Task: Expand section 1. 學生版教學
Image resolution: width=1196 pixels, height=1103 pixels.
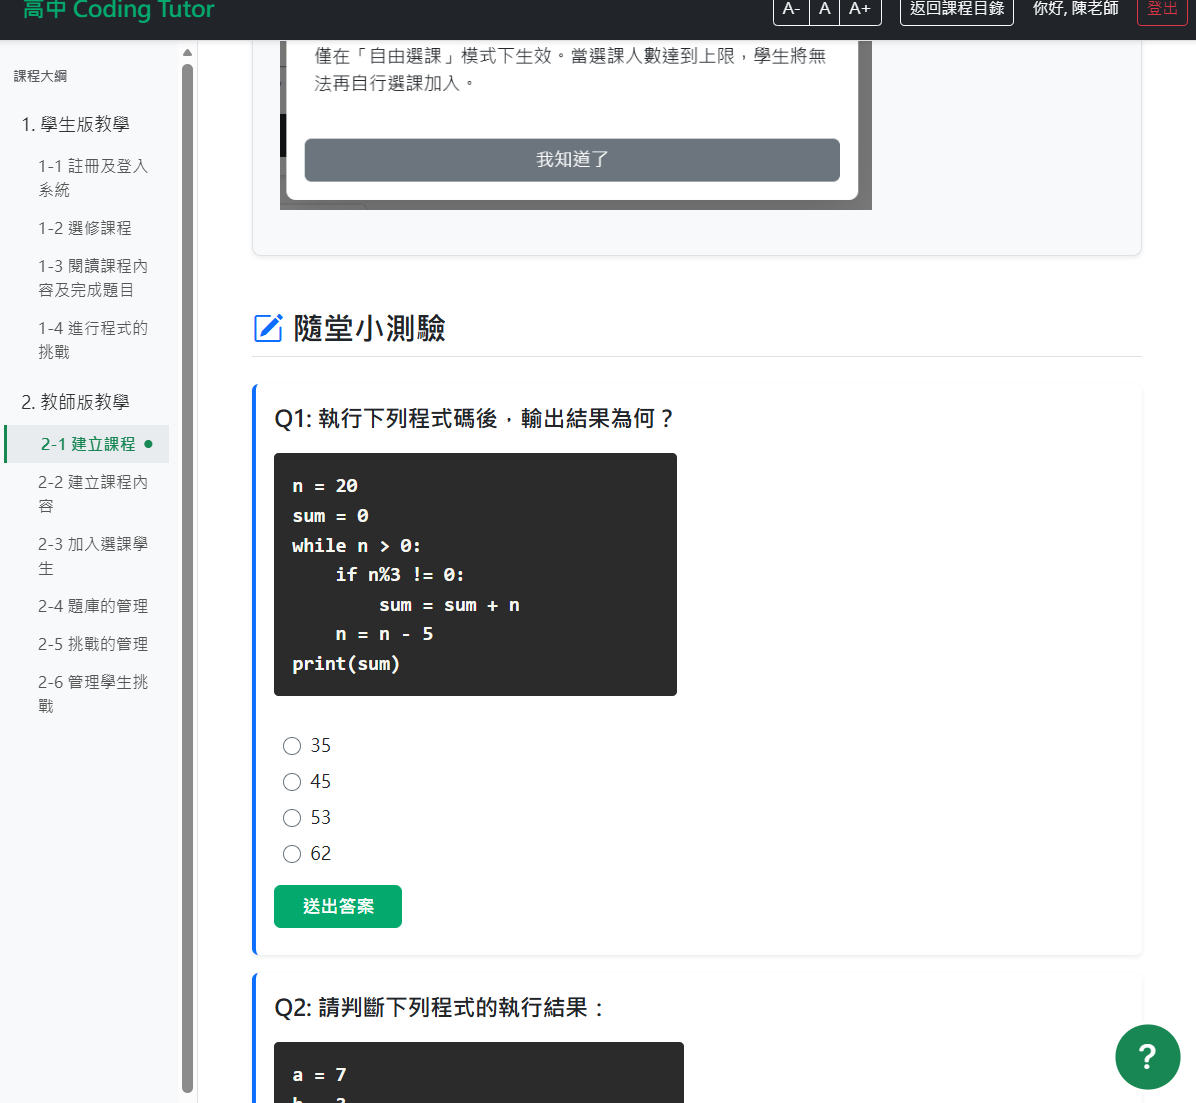Action: pos(76,124)
